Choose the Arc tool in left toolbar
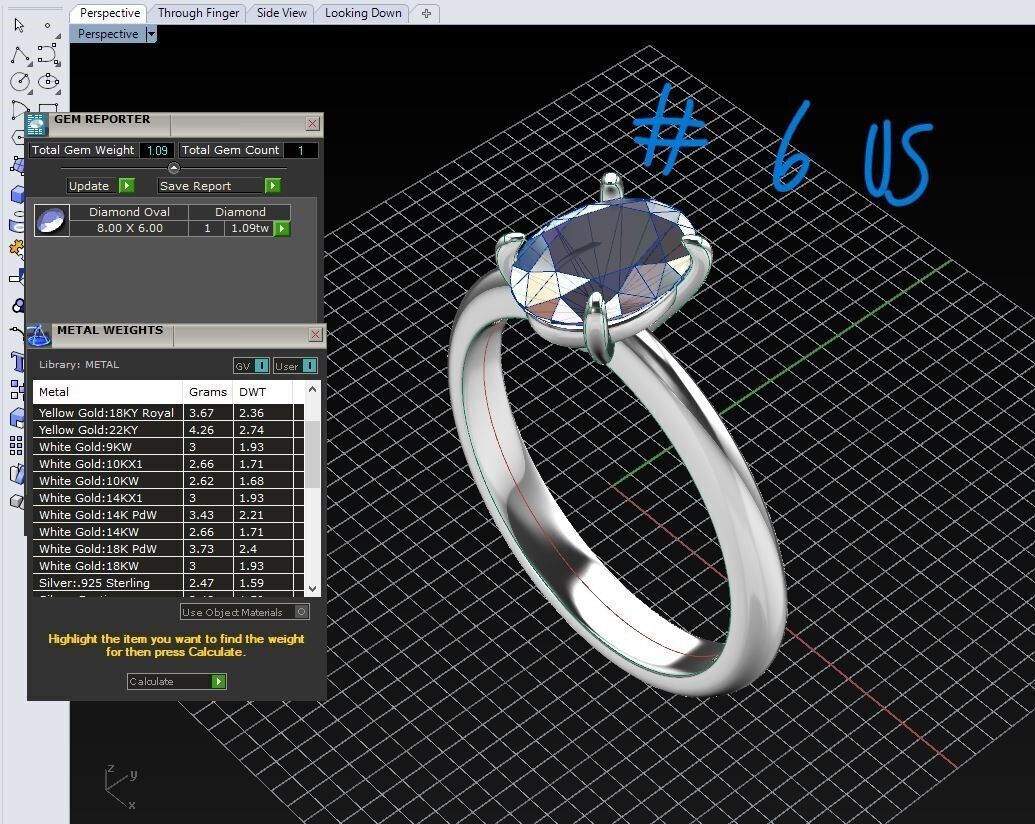The height and width of the screenshot is (824, 1035). [x=19, y=109]
